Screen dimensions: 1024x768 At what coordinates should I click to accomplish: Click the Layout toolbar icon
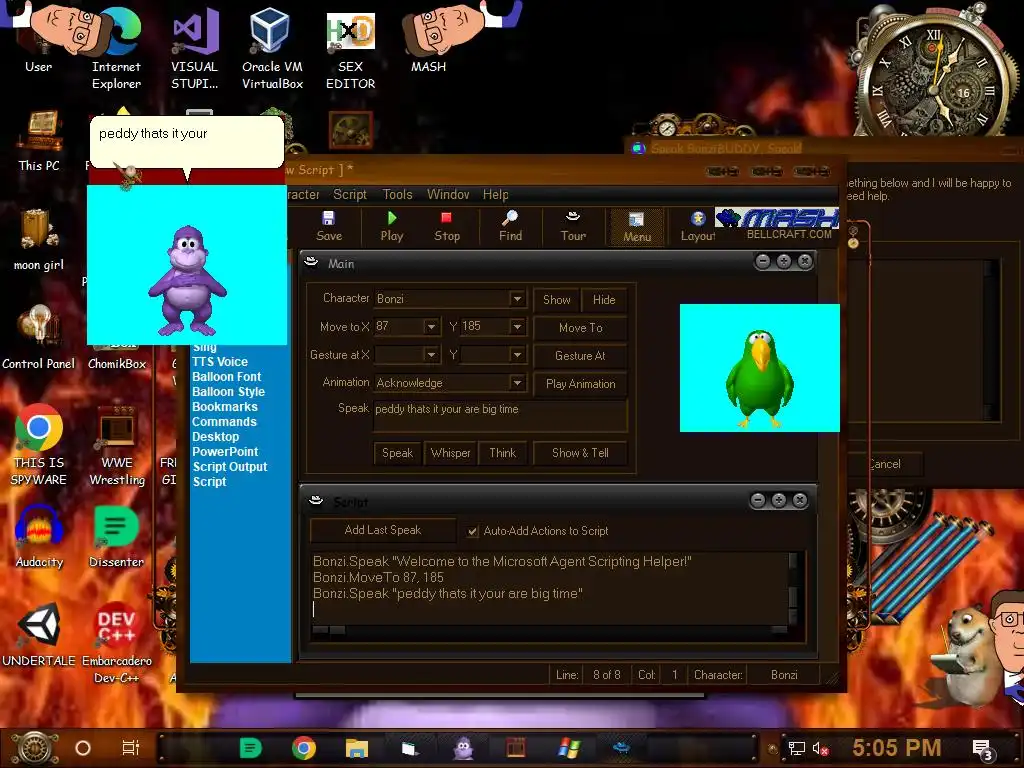698,226
